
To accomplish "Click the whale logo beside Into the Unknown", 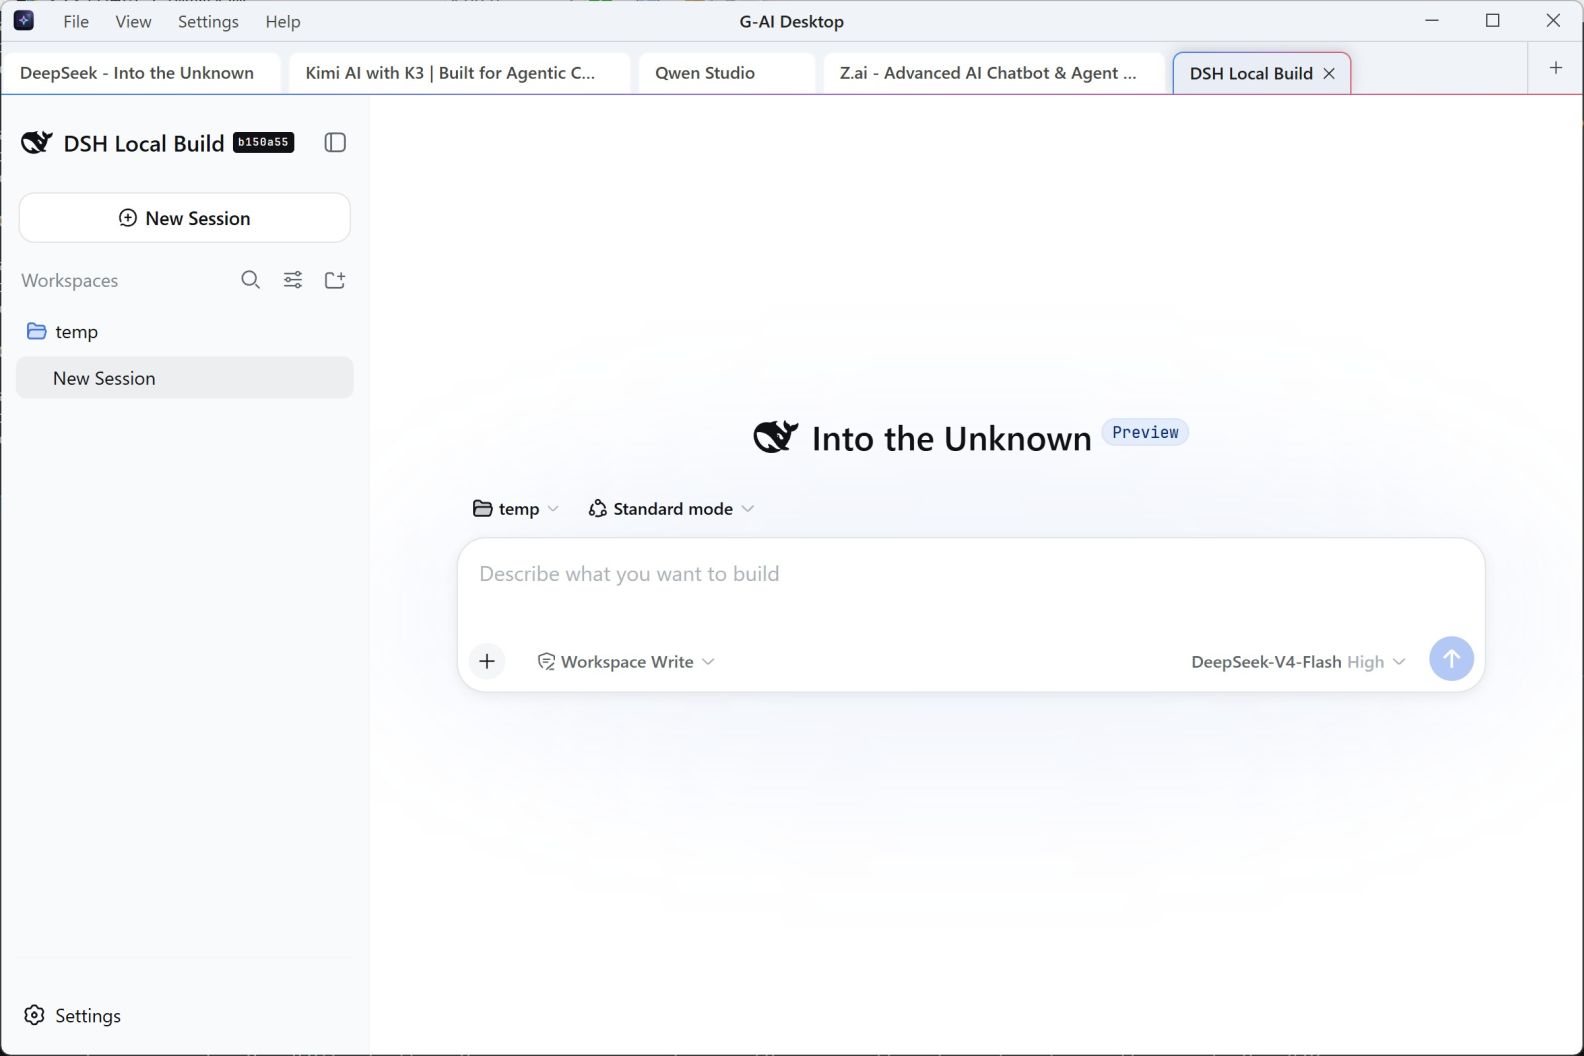I will [x=776, y=437].
